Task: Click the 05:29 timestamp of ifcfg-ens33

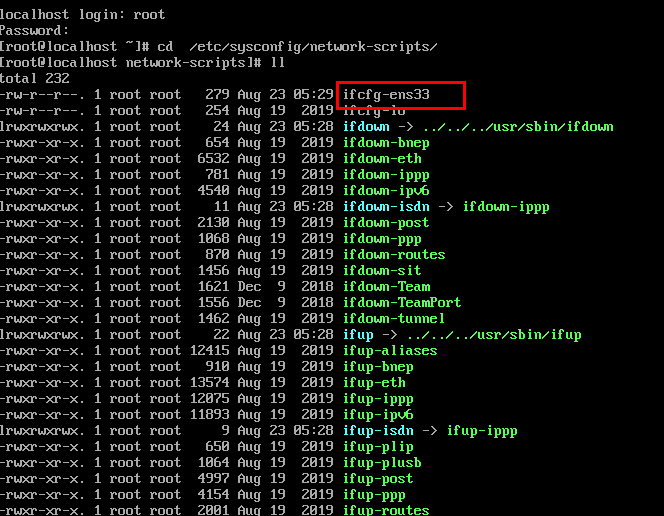Action: (x=313, y=95)
